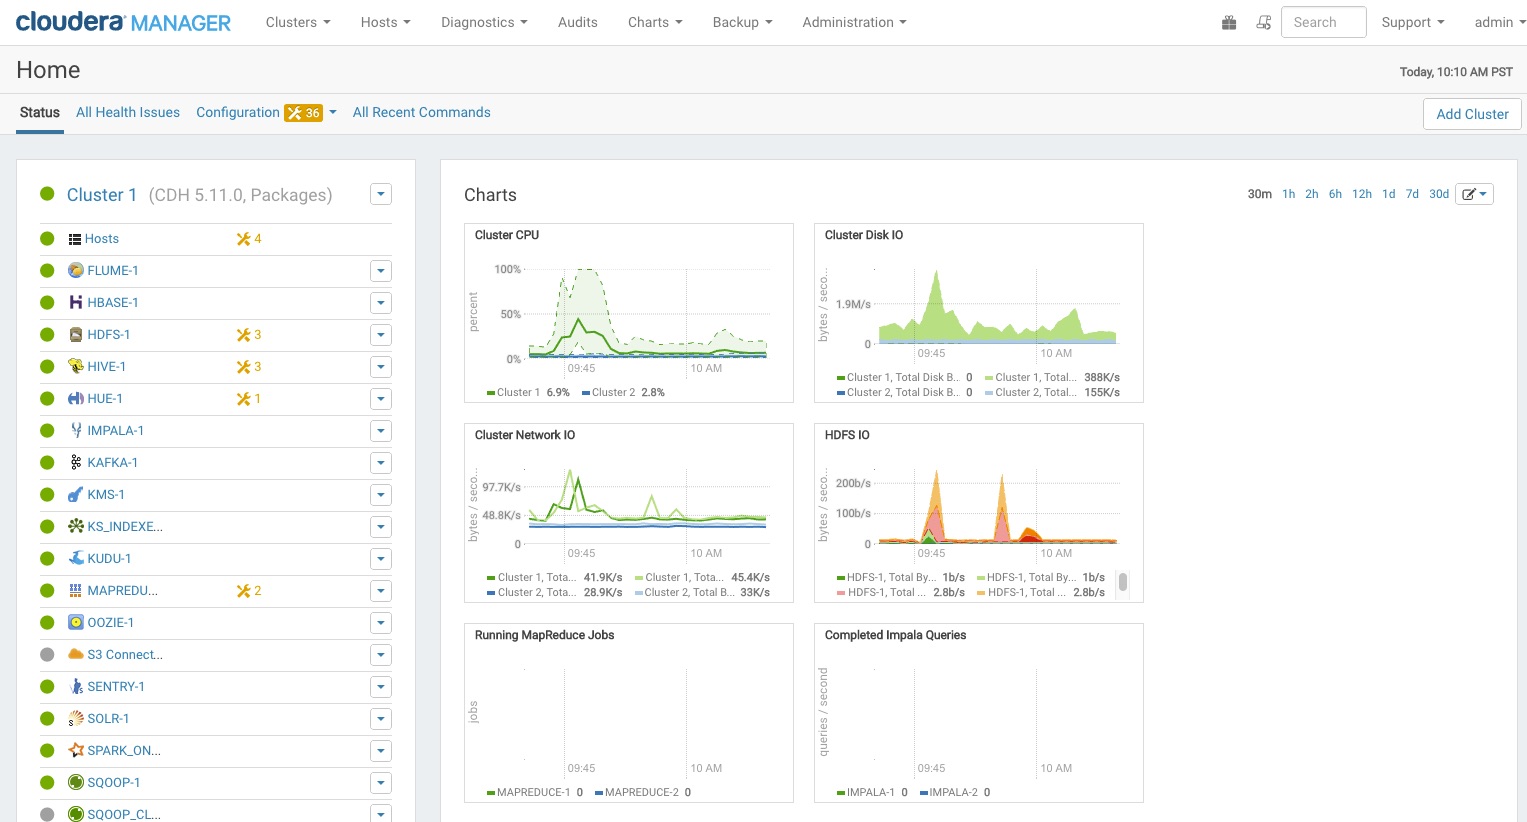
Task: Switch chart range to 7d
Action: pyautogui.click(x=1412, y=194)
